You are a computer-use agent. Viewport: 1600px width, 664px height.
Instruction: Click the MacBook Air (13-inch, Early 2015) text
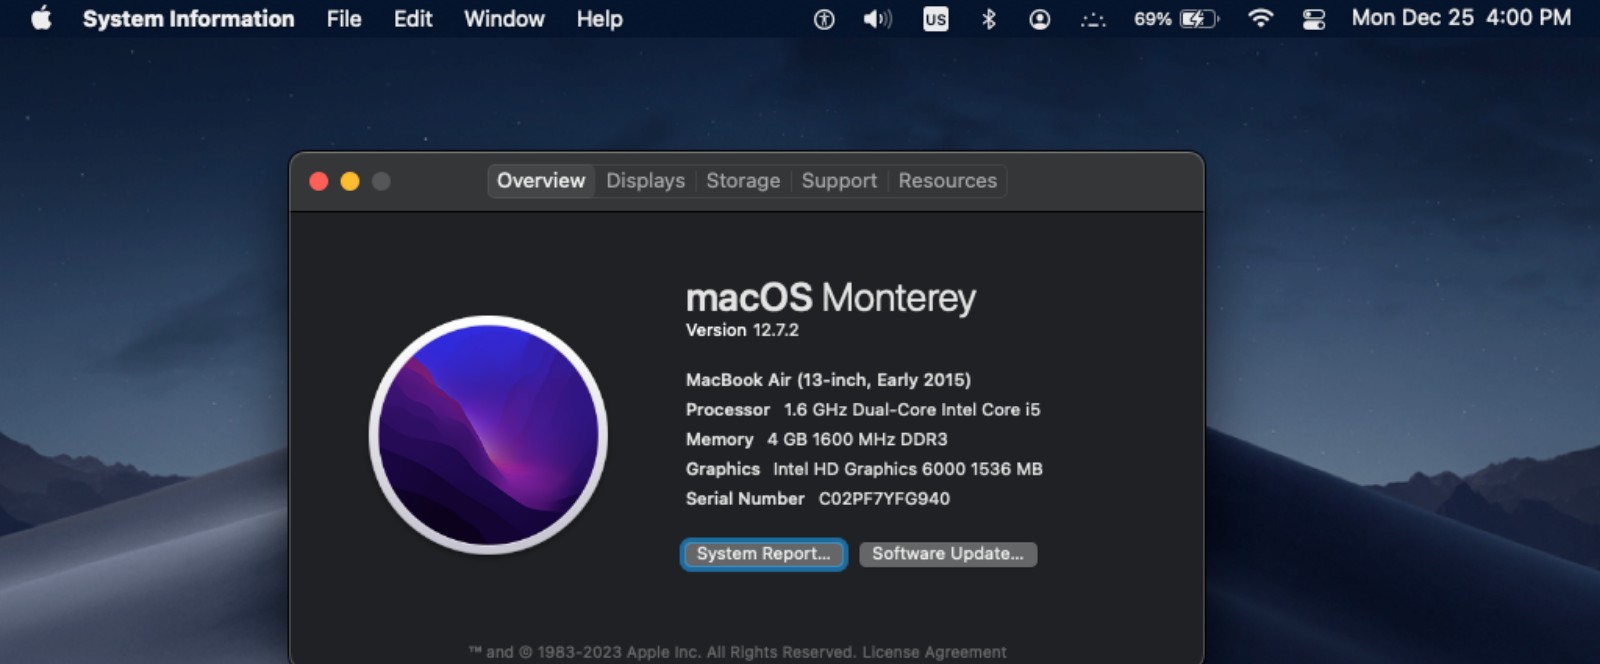coord(828,380)
